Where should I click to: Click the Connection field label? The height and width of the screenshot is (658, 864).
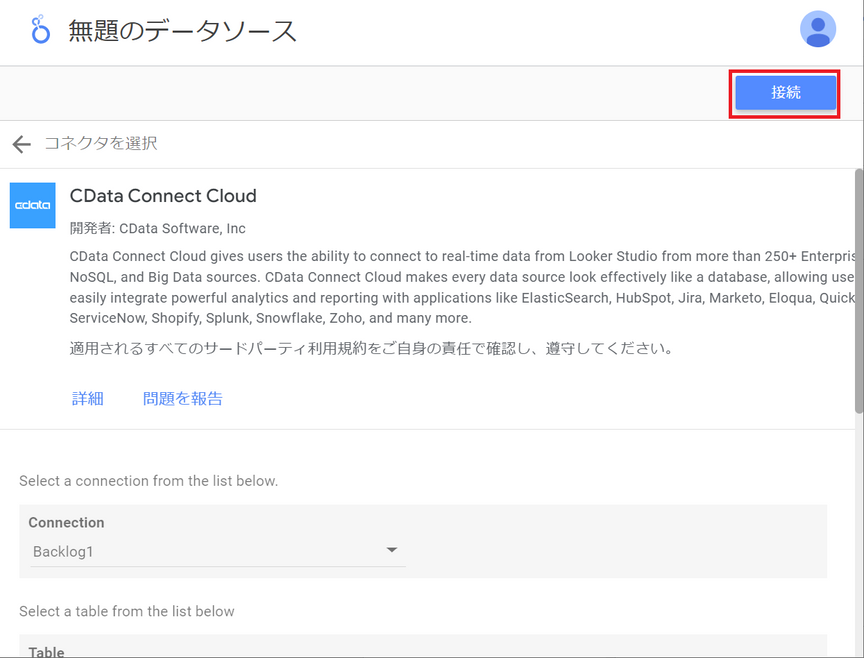coord(66,522)
